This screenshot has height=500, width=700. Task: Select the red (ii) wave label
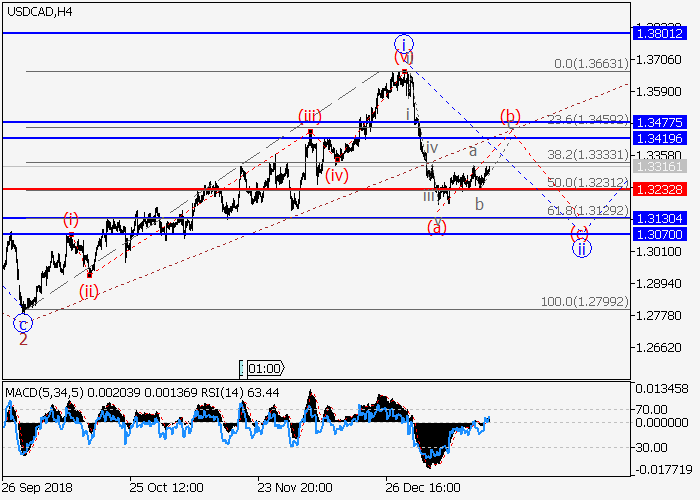pyautogui.click(x=90, y=291)
